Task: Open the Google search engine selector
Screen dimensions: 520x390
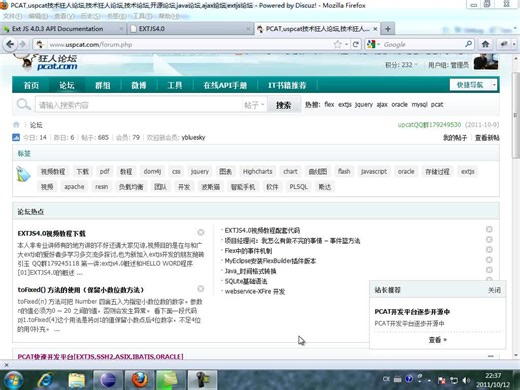Action: [373, 44]
